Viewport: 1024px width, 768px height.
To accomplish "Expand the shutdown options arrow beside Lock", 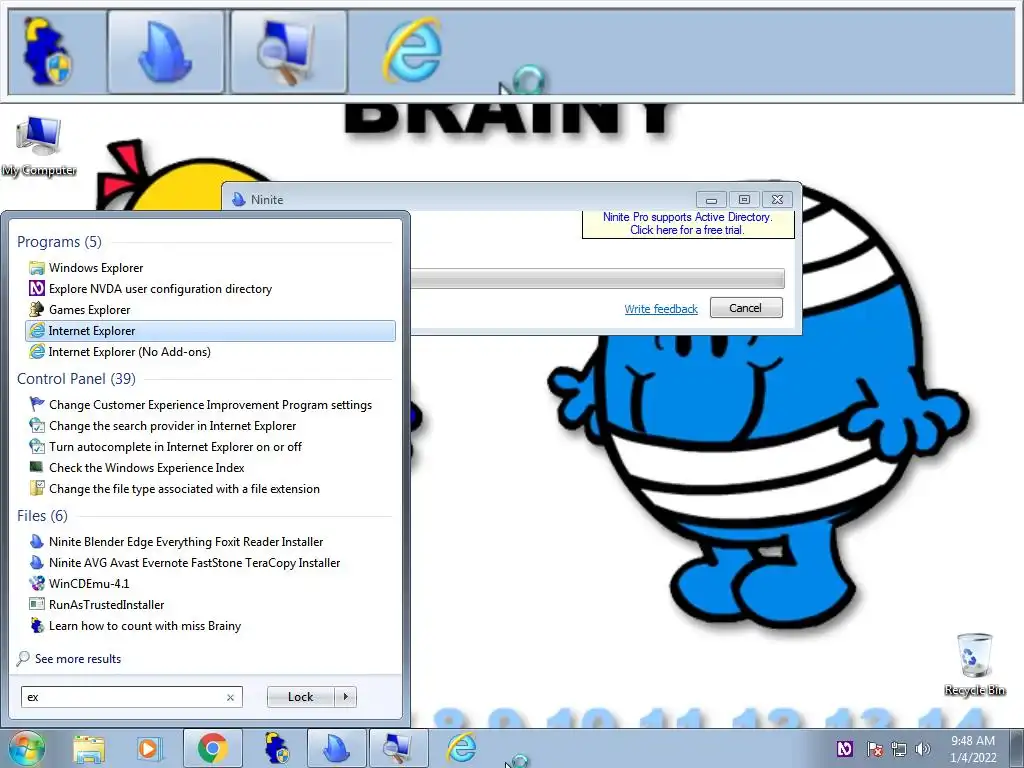I will pos(345,697).
